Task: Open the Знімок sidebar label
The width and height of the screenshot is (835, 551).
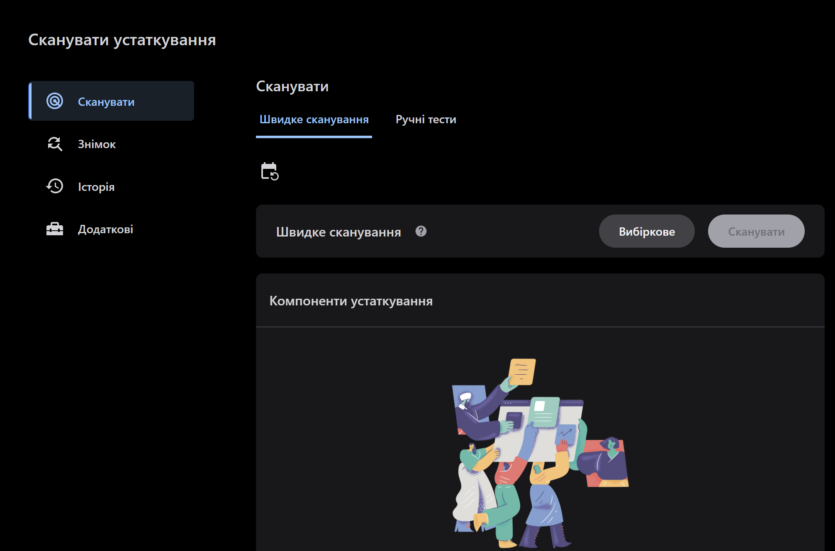Action: tap(96, 144)
